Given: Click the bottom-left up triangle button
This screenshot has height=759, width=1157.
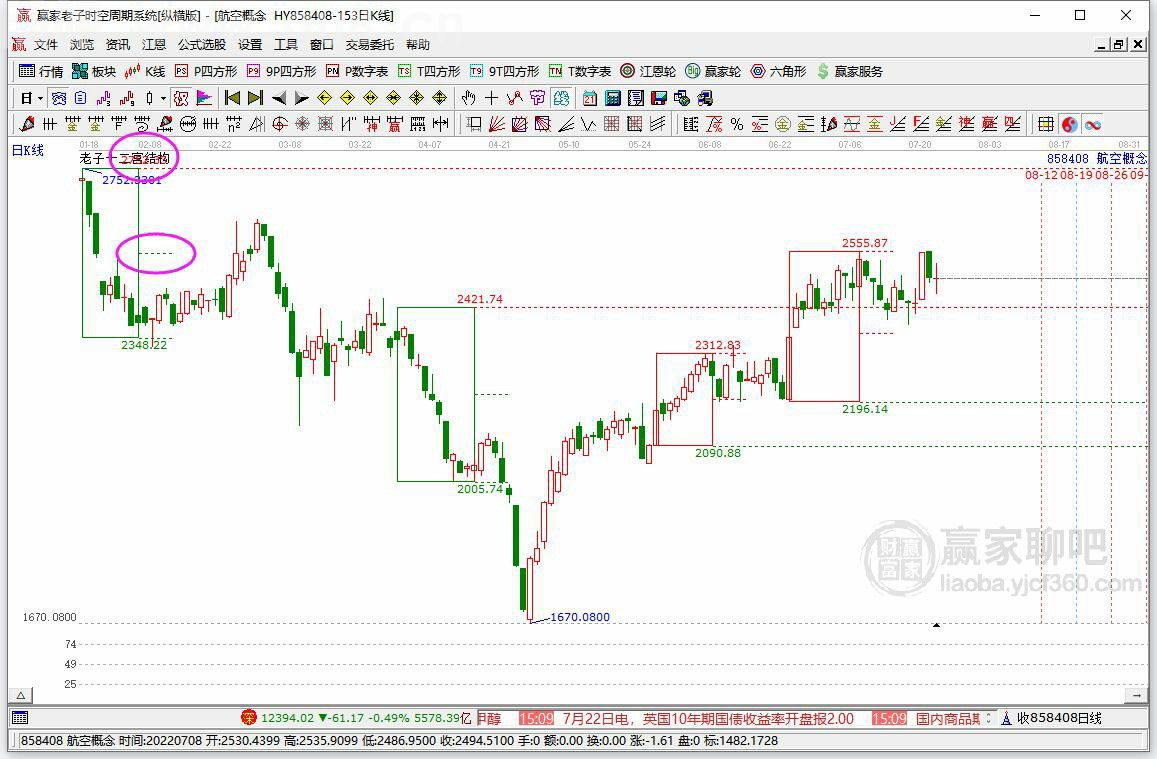Looking at the screenshot, I should point(21,696).
